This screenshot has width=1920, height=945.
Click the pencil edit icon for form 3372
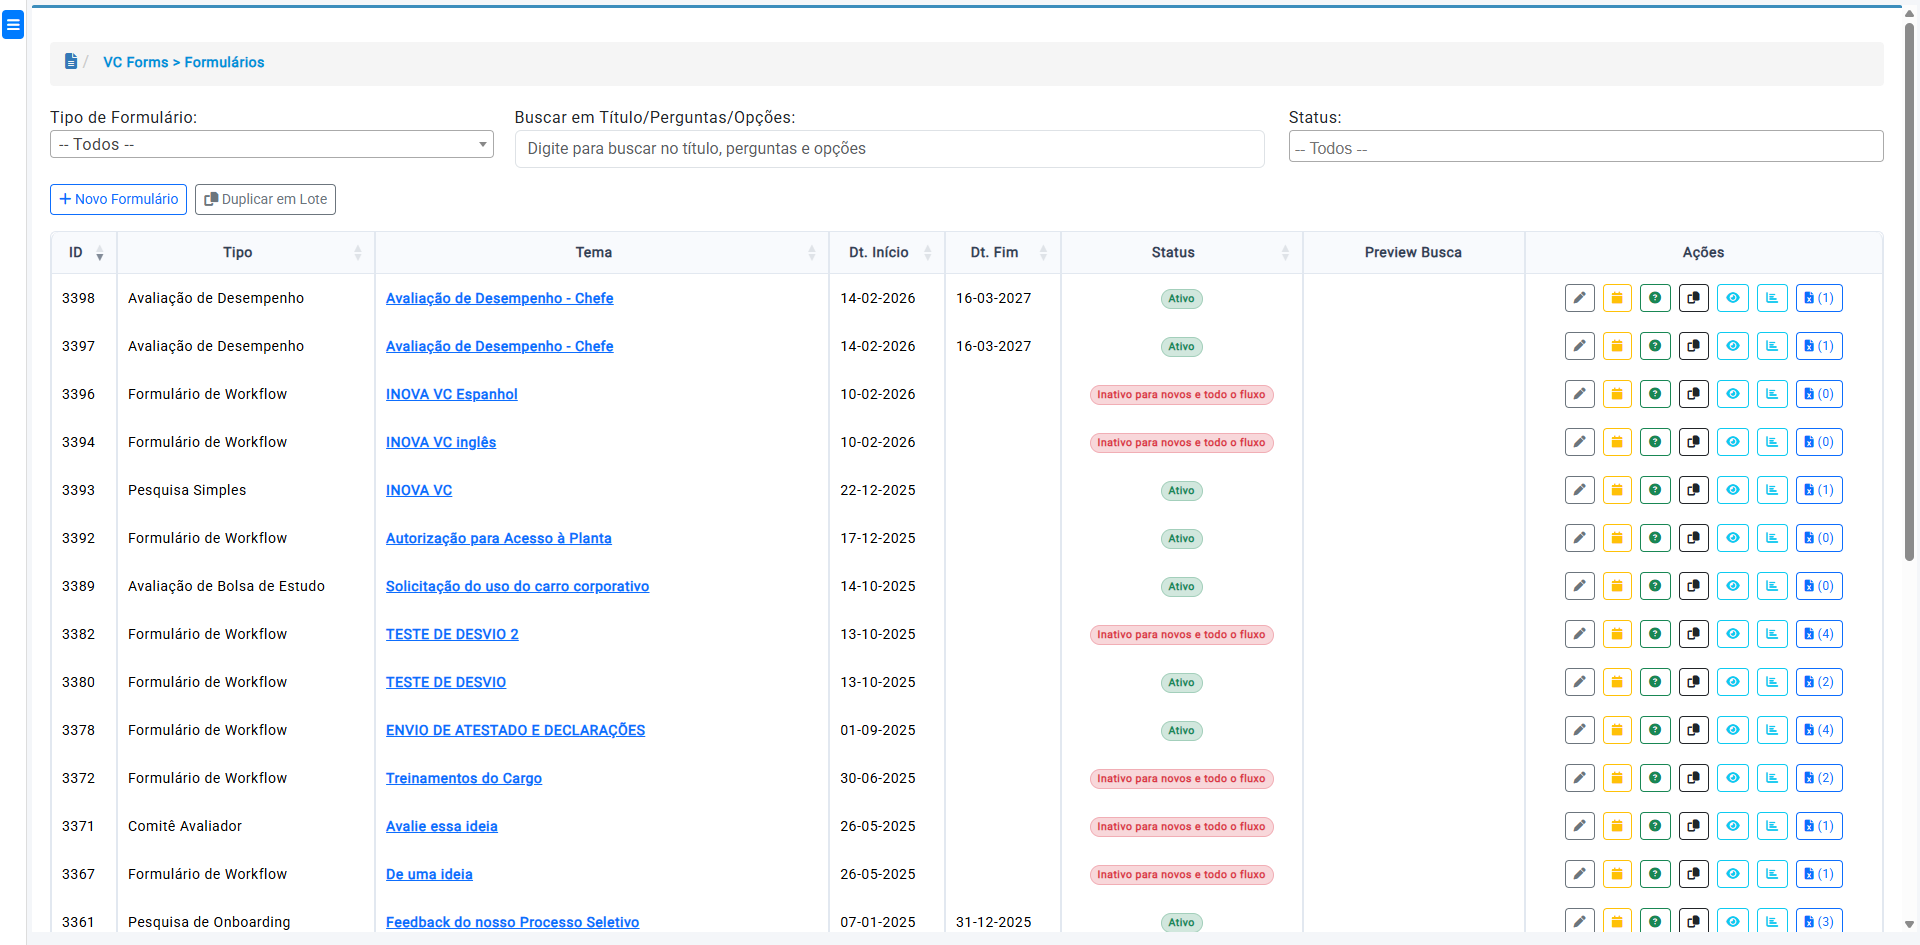(1579, 778)
